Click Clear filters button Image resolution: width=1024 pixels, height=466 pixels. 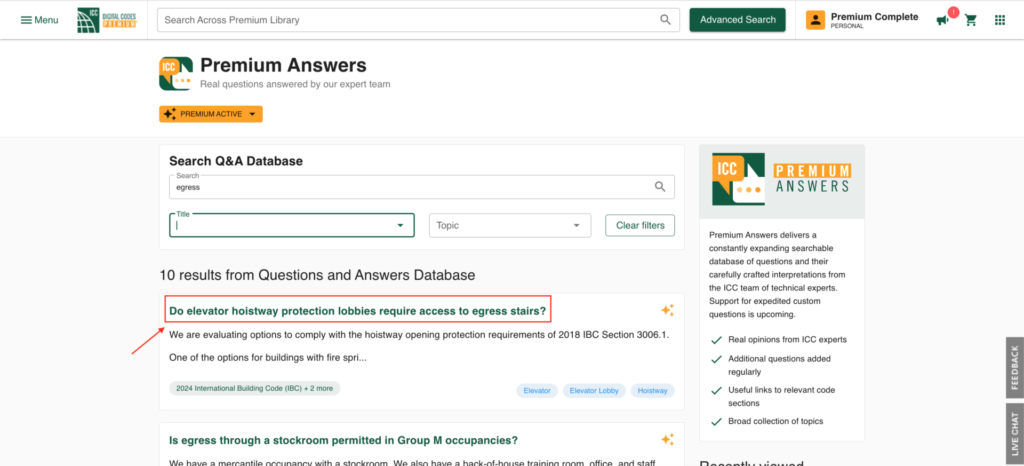(x=640, y=225)
